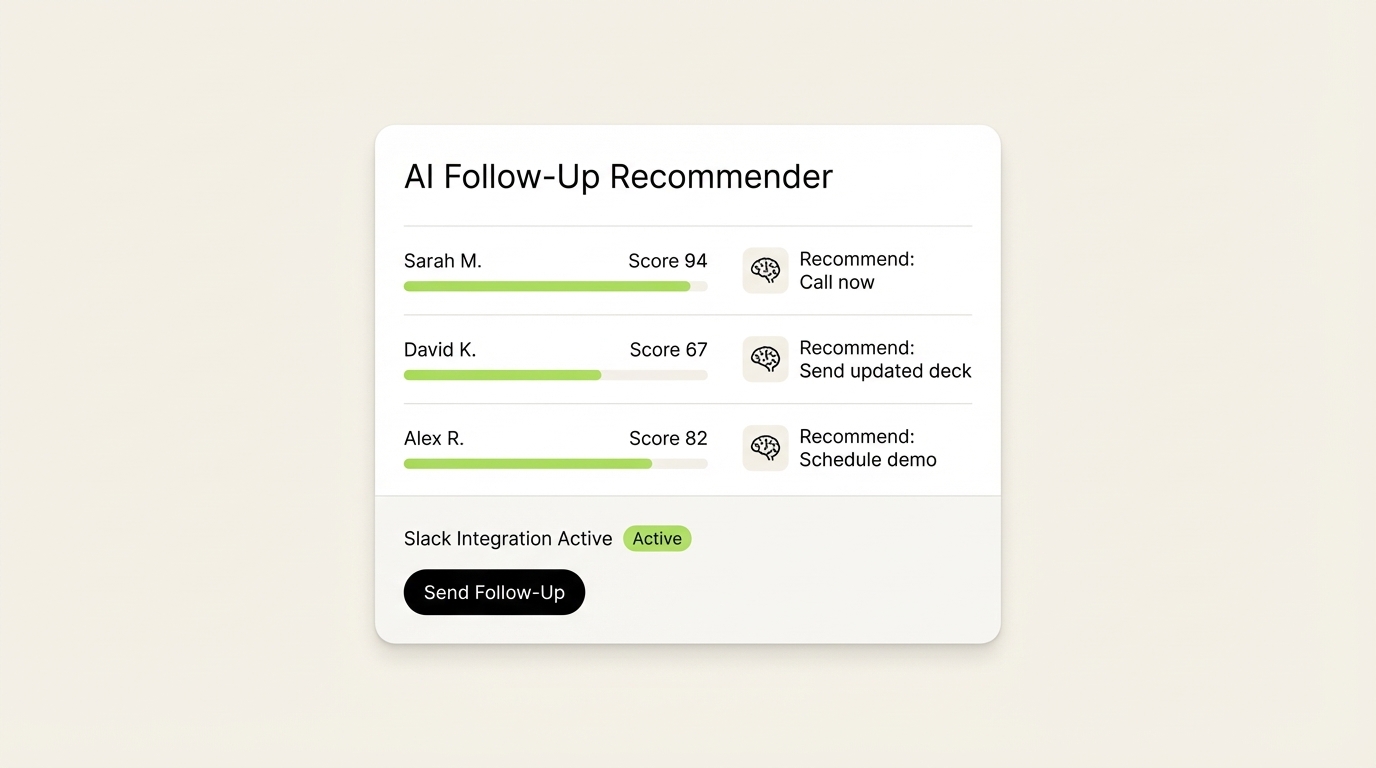Click Sarah M.'s Score 94 progress bar
The height and width of the screenshot is (768, 1376).
click(555, 286)
